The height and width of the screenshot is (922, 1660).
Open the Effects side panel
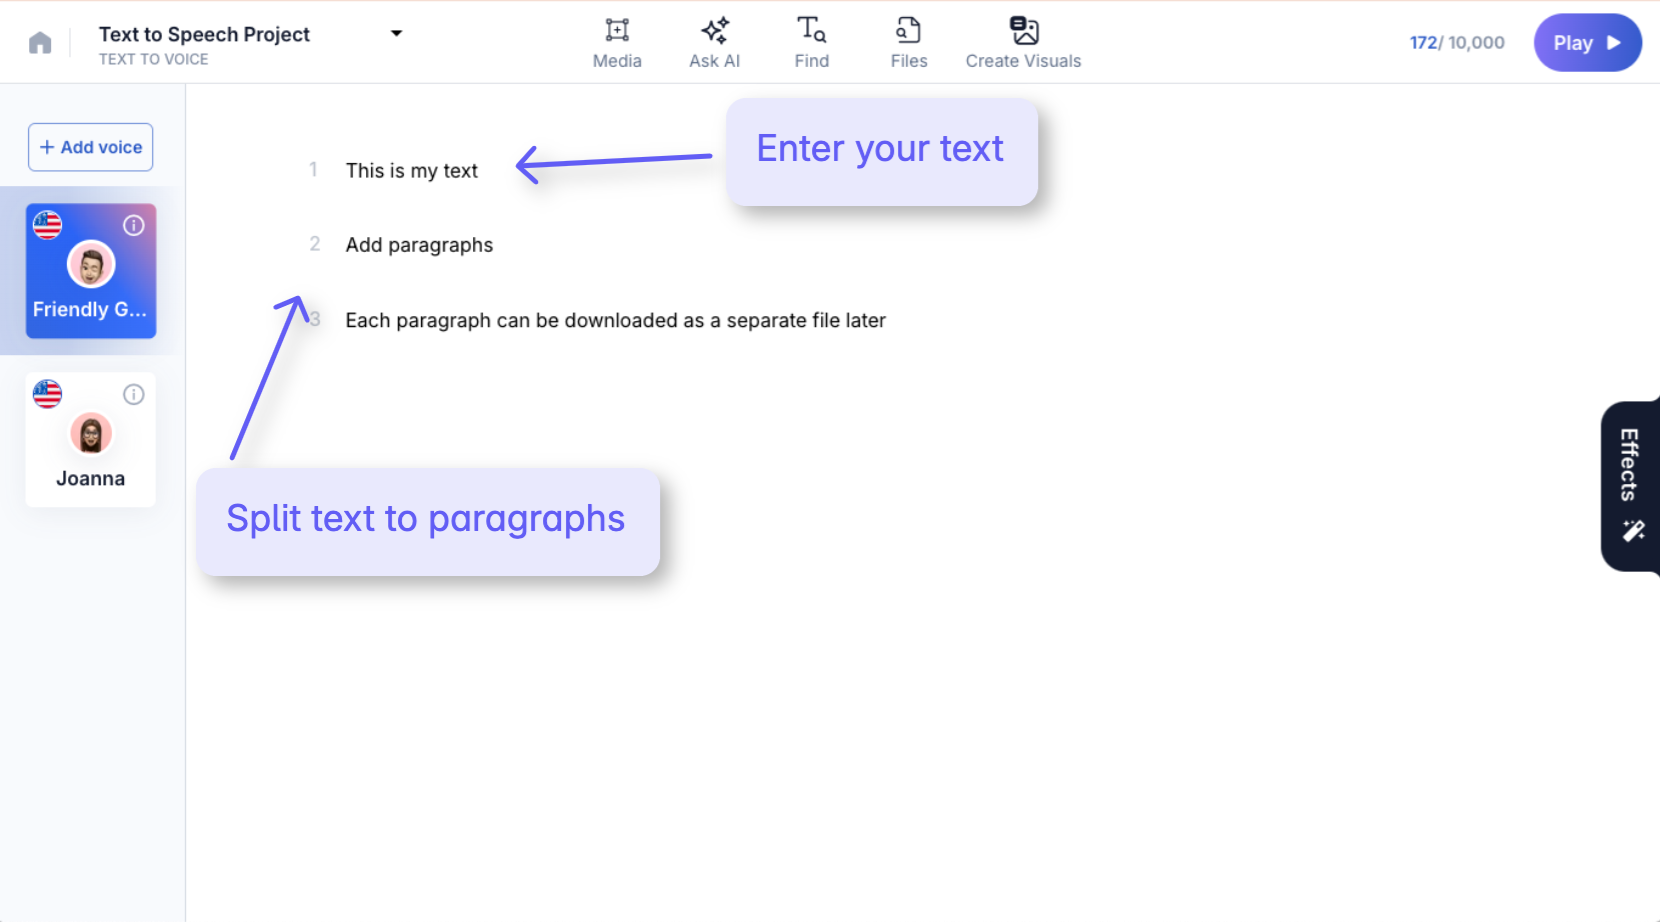pyautogui.click(x=1630, y=486)
